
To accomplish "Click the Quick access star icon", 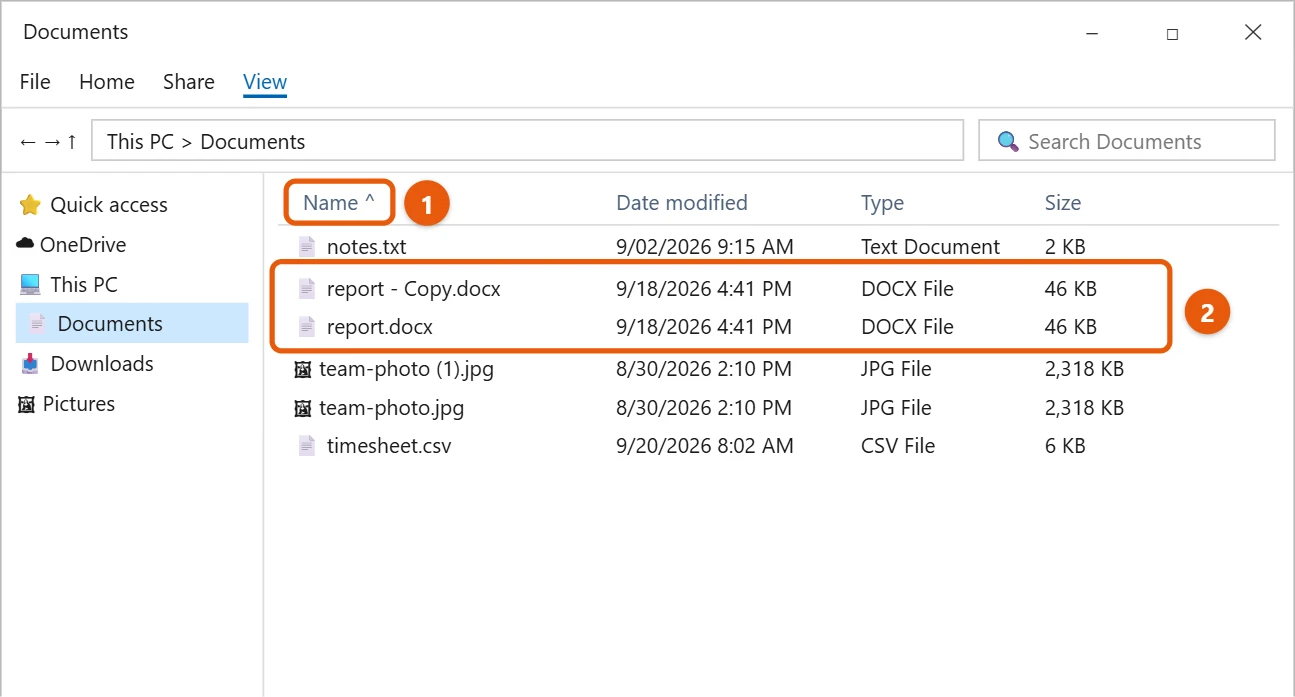I will (x=30, y=205).
